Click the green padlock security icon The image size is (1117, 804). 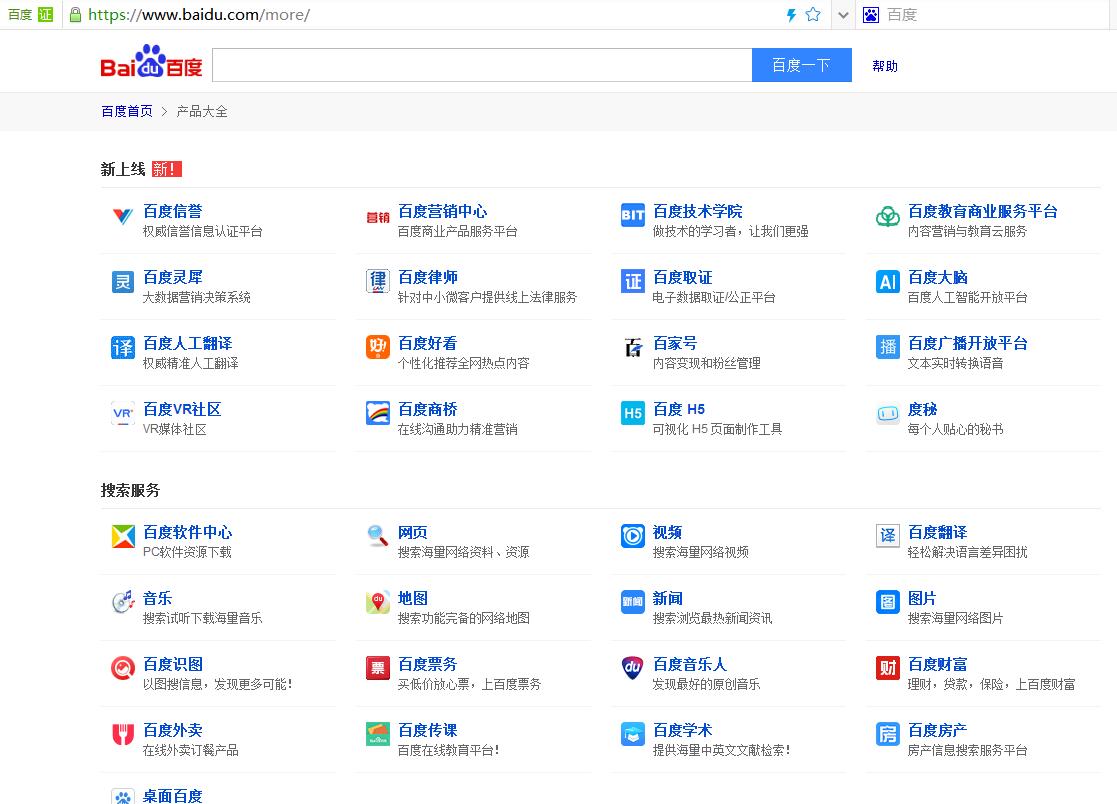75,14
